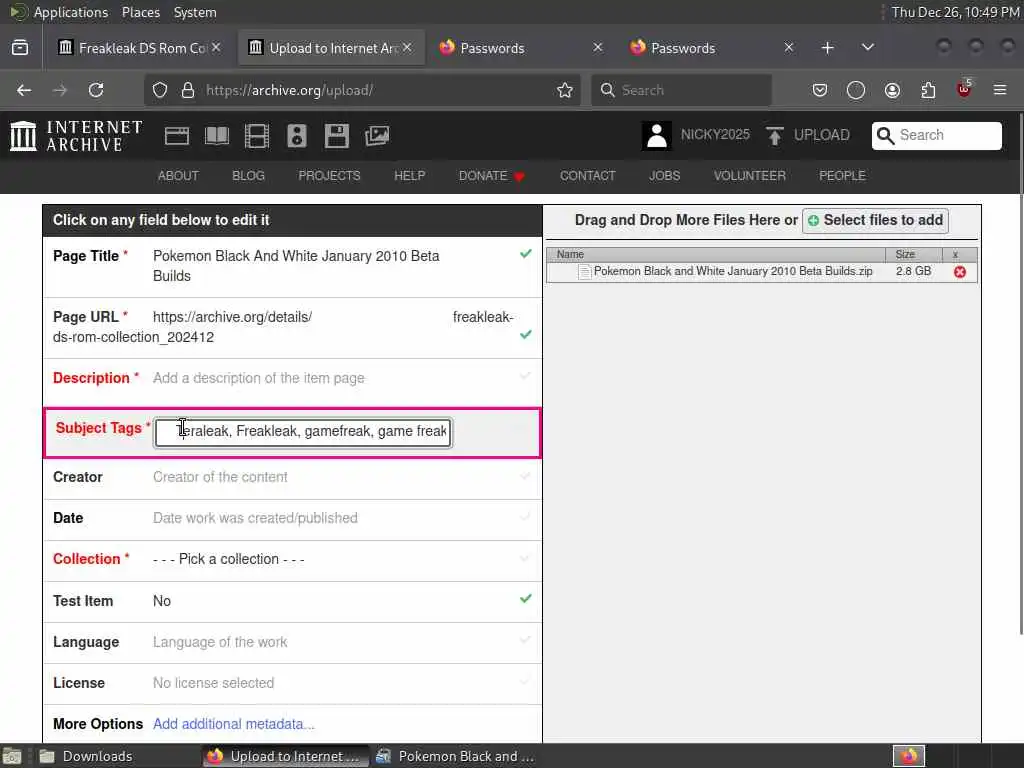Open the Internet Archive software floppy icon
1024x768 pixels.
(337, 136)
